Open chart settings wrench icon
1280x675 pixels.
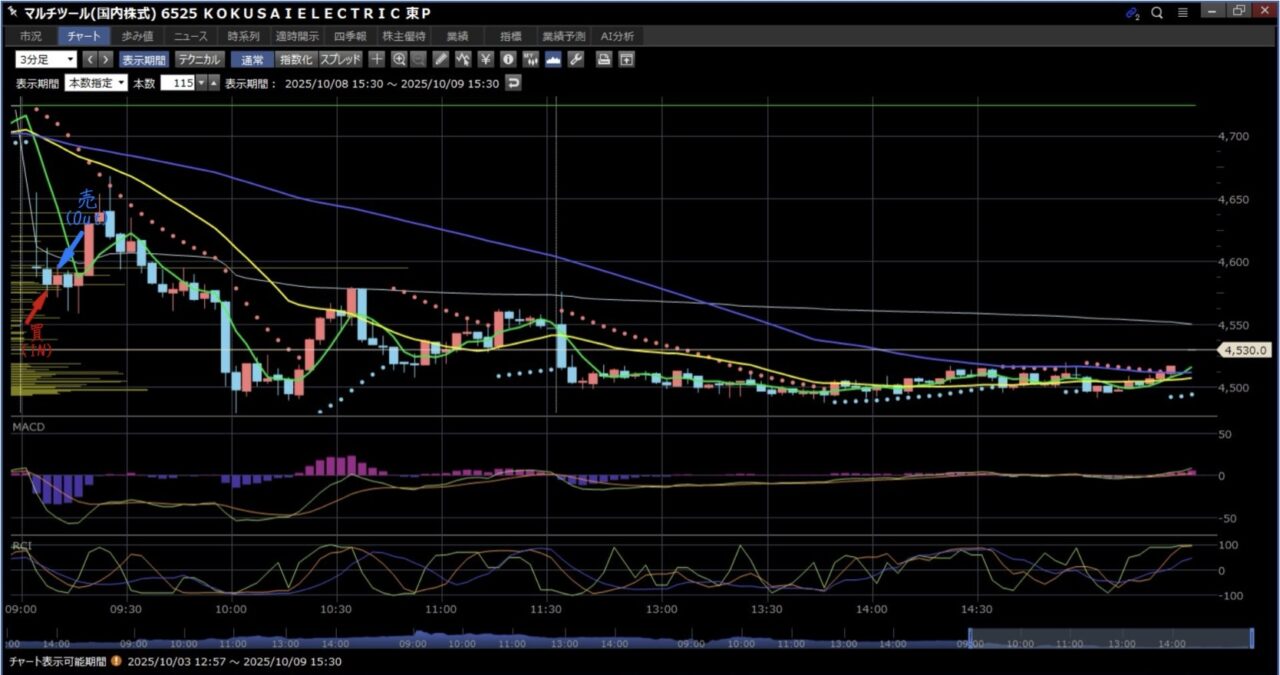(575, 59)
